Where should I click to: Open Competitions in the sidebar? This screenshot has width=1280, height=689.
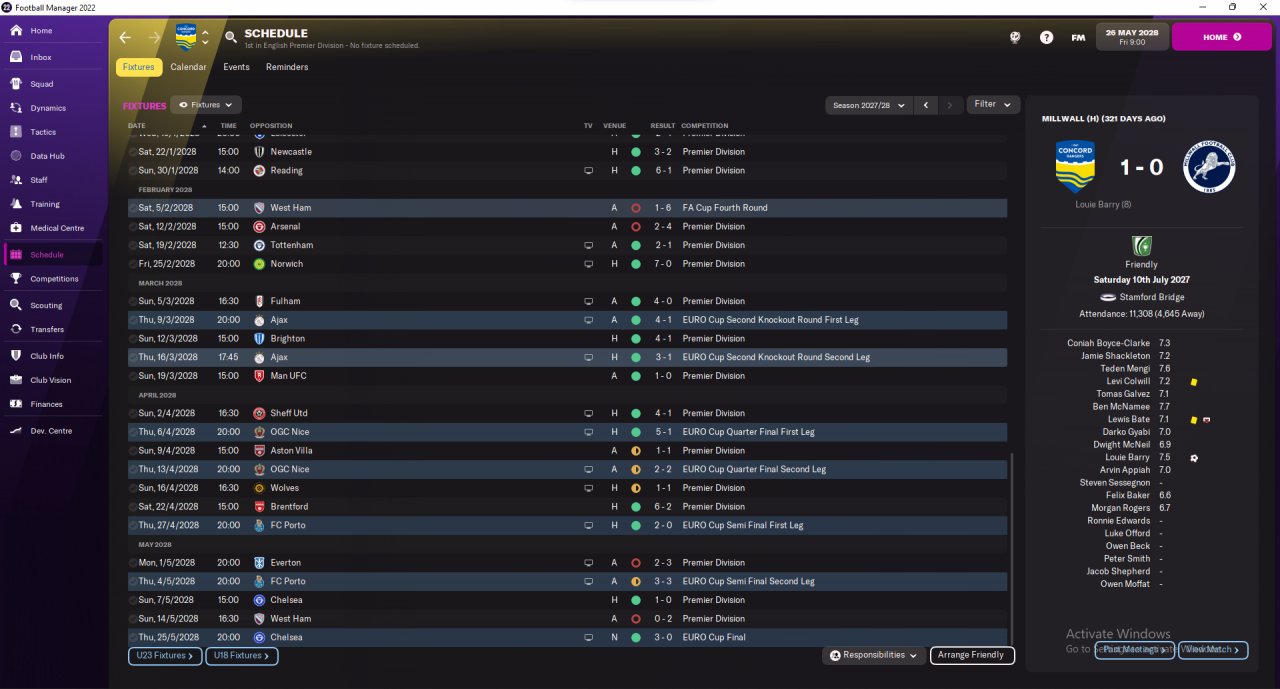coord(54,279)
